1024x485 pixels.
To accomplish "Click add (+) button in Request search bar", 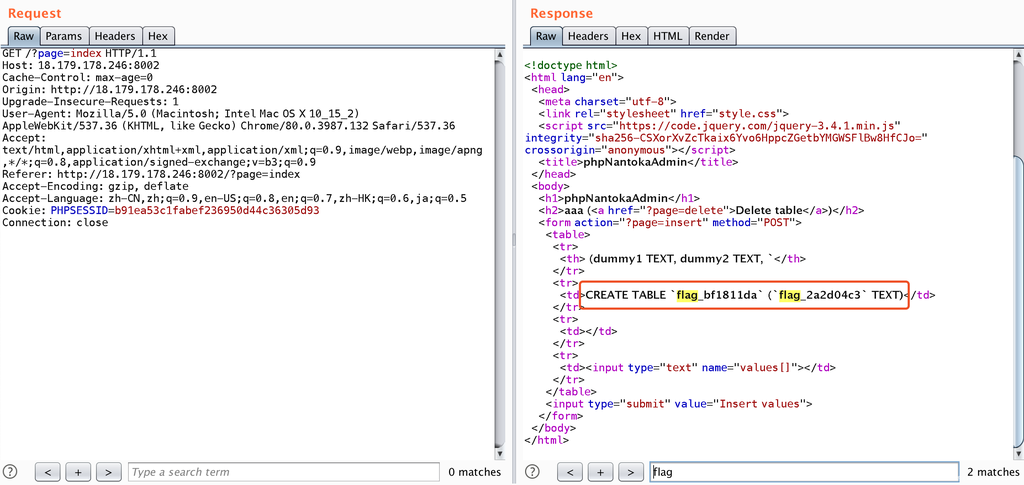I will pos(79,472).
